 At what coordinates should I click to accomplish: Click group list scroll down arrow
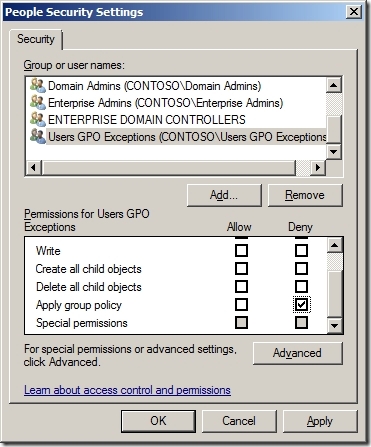[333, 152]
